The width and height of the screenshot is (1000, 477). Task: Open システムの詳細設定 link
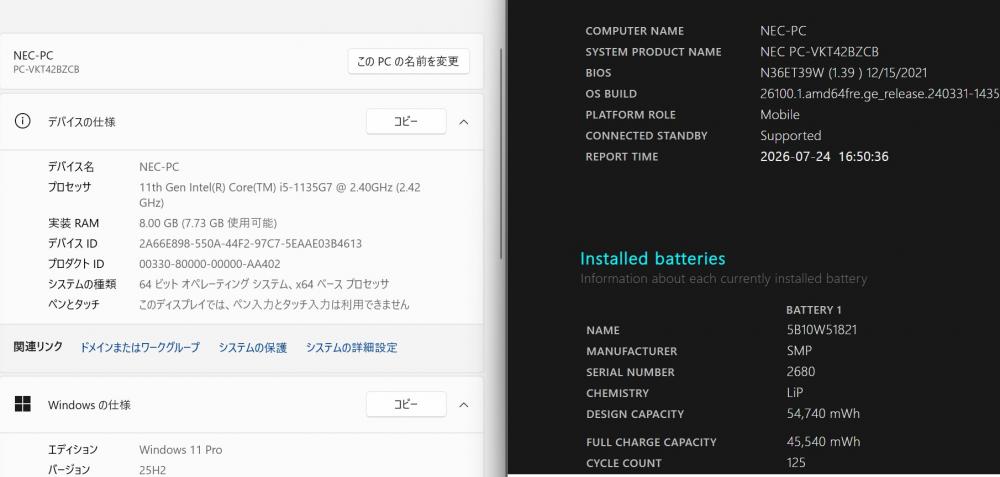click(351, 348)
